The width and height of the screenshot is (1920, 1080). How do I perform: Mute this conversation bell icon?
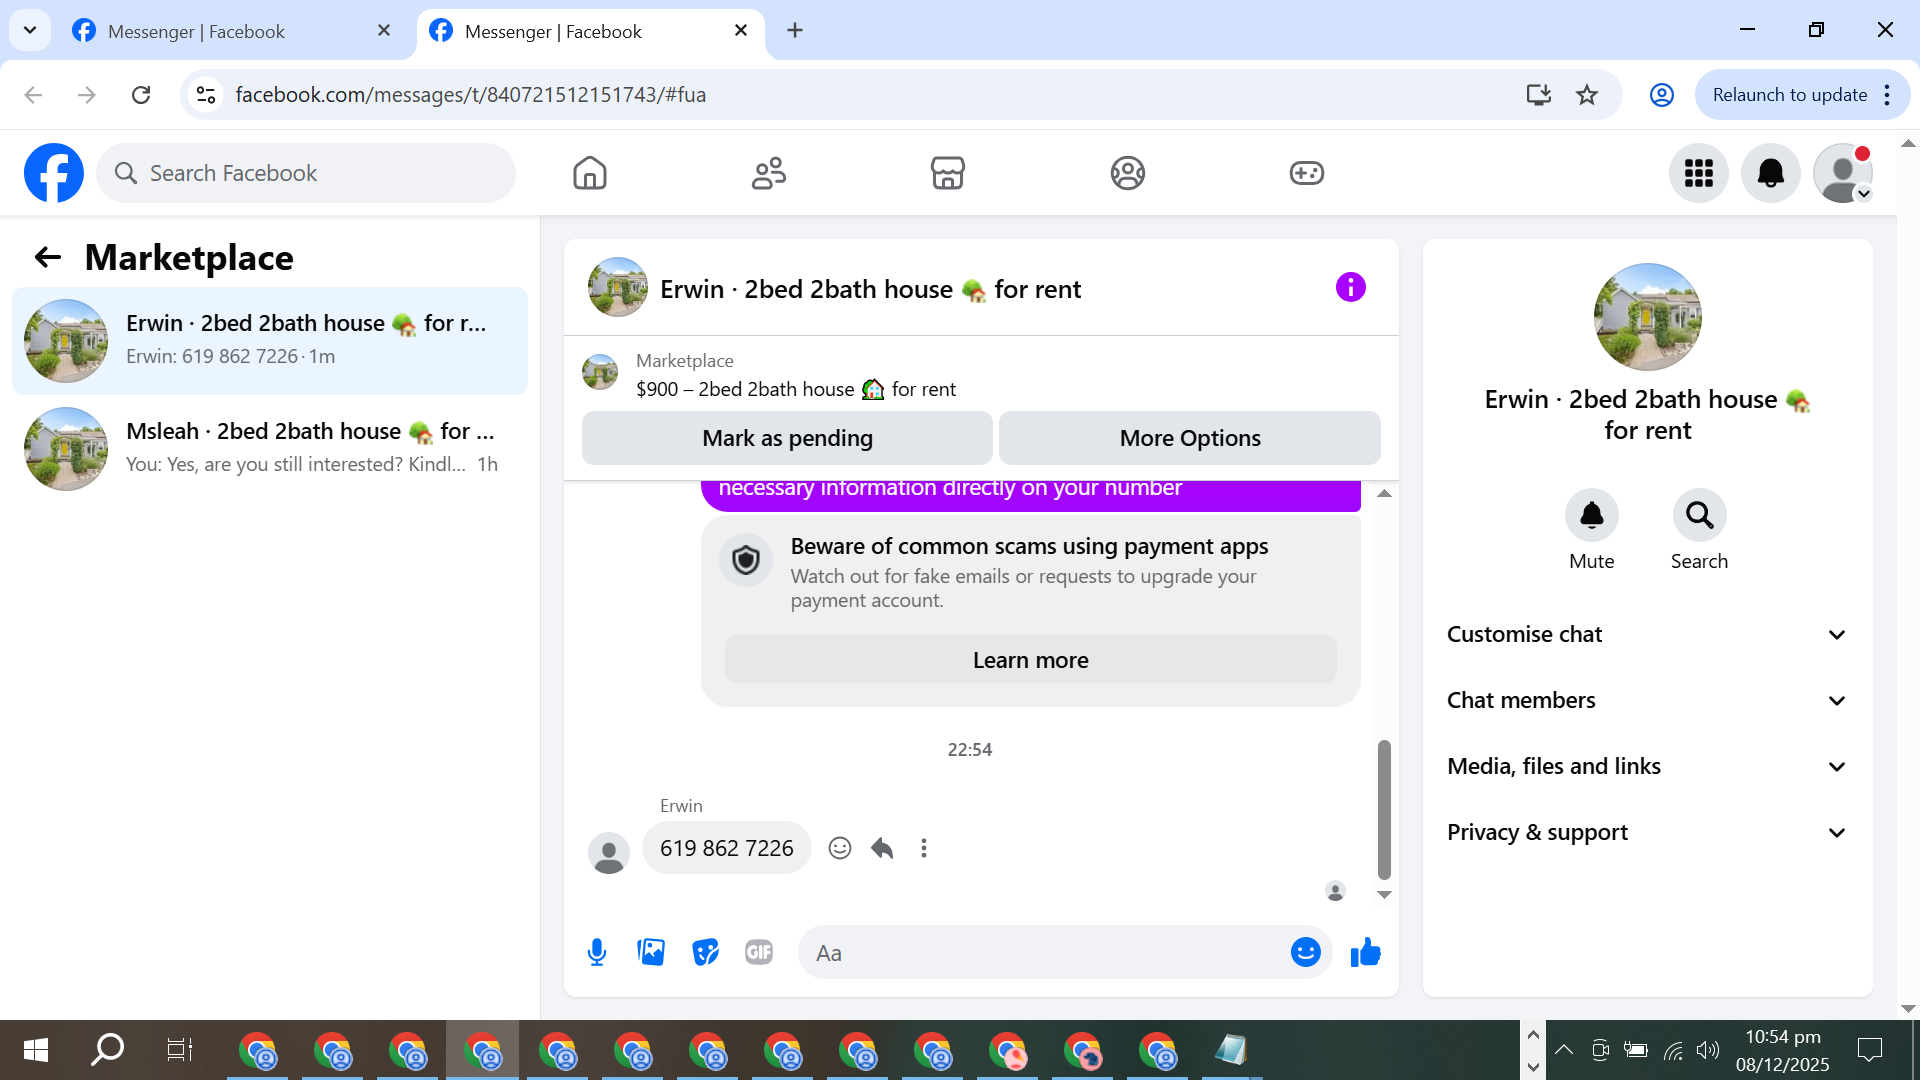[1591, 515]
